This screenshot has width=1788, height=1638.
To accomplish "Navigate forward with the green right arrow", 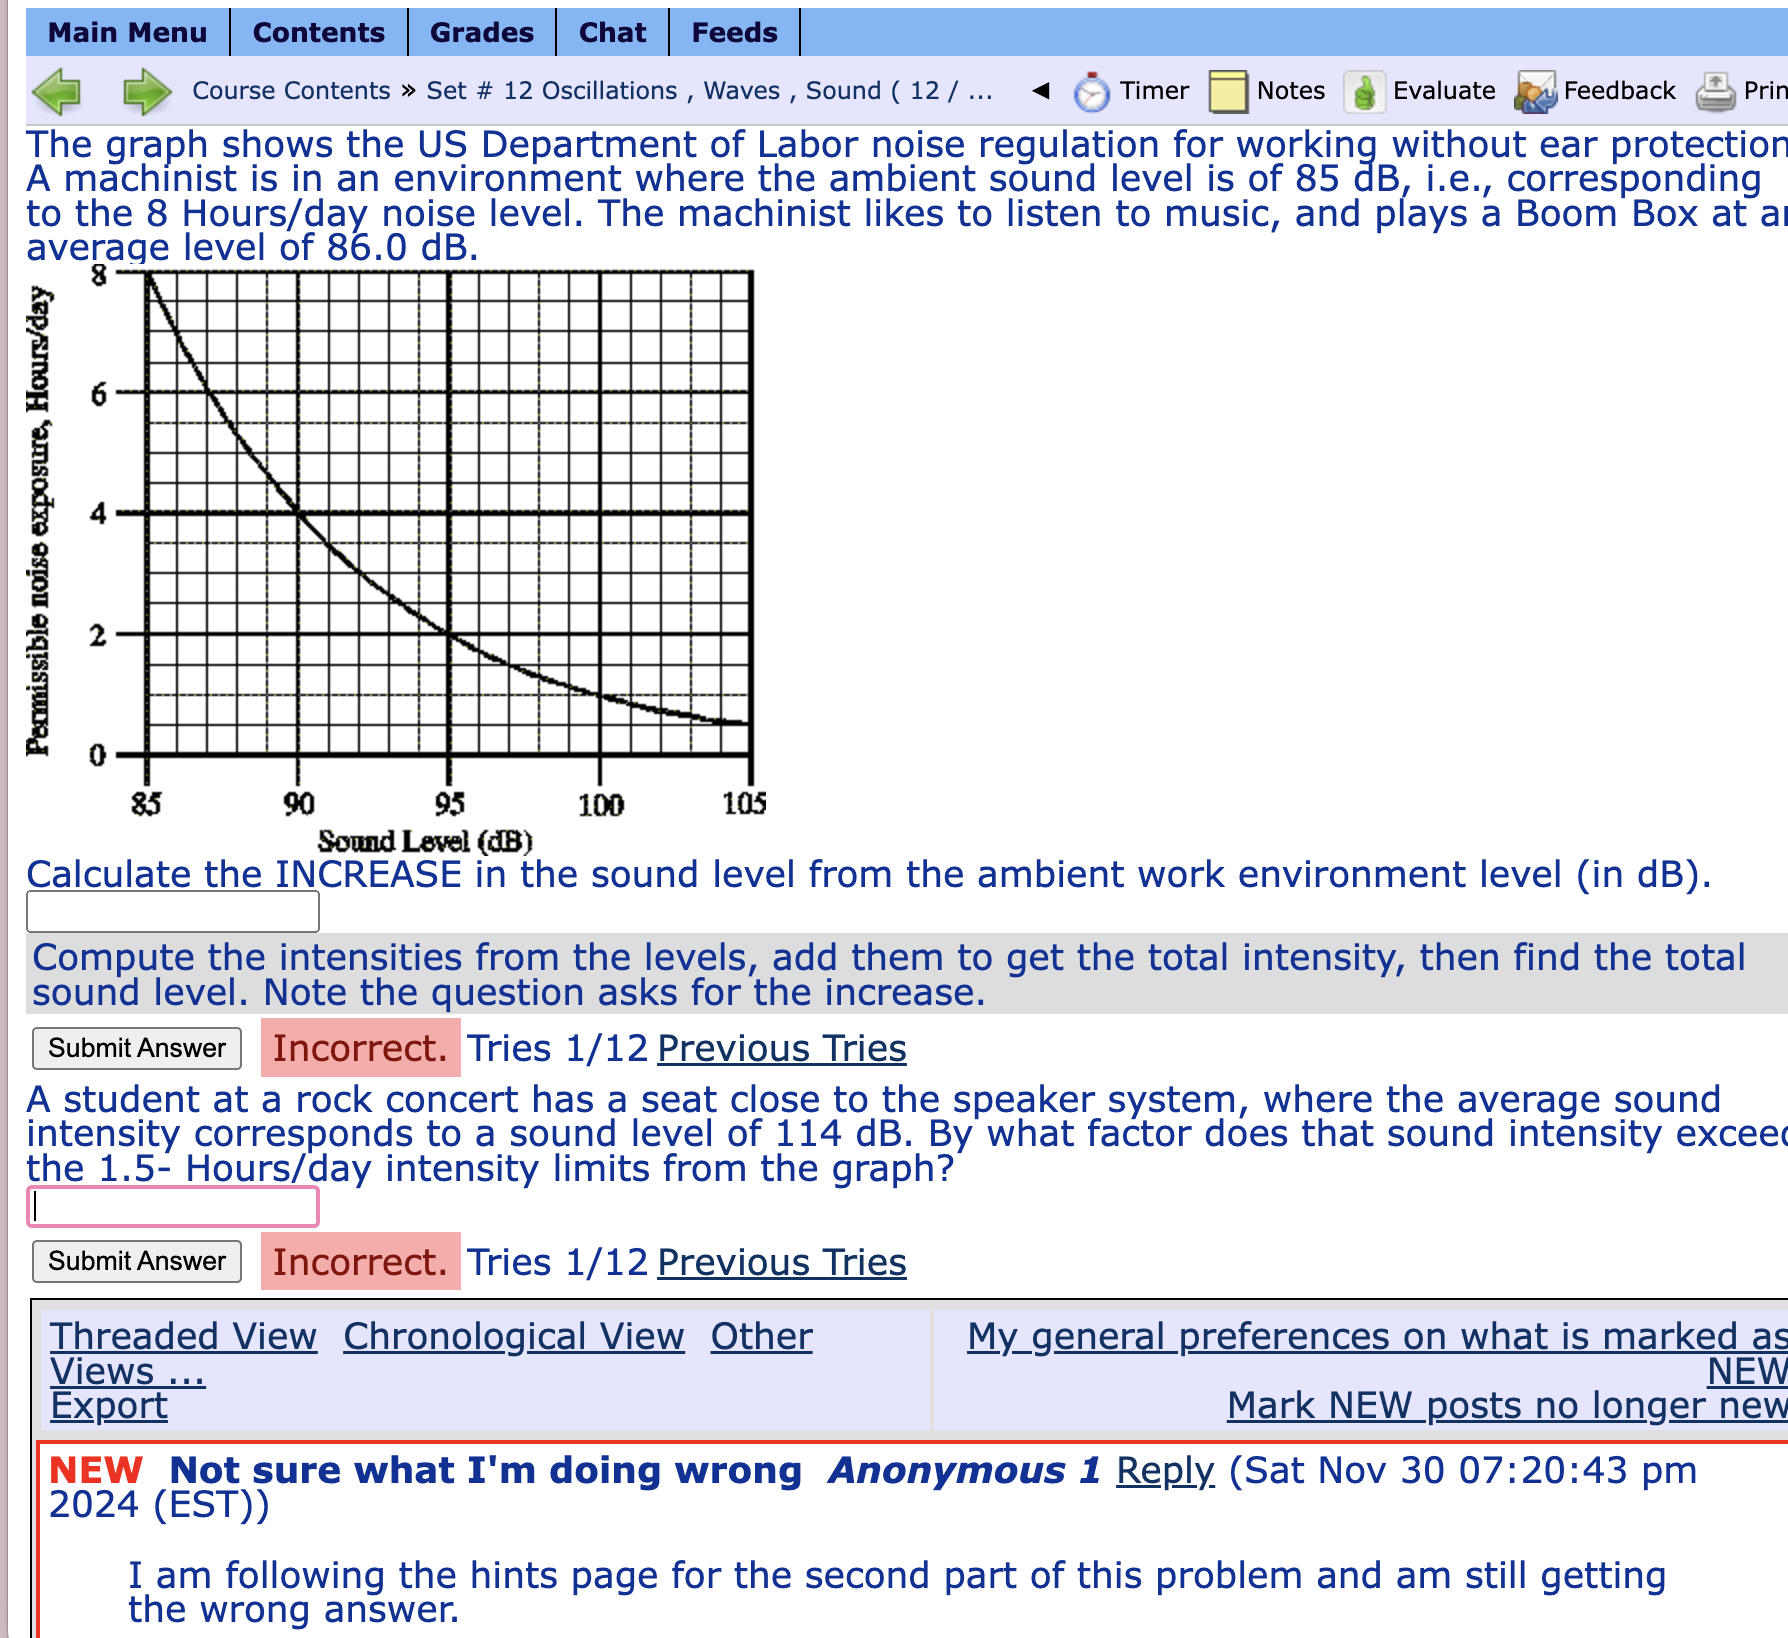I will pyautogui.click(x=146, y=90).
